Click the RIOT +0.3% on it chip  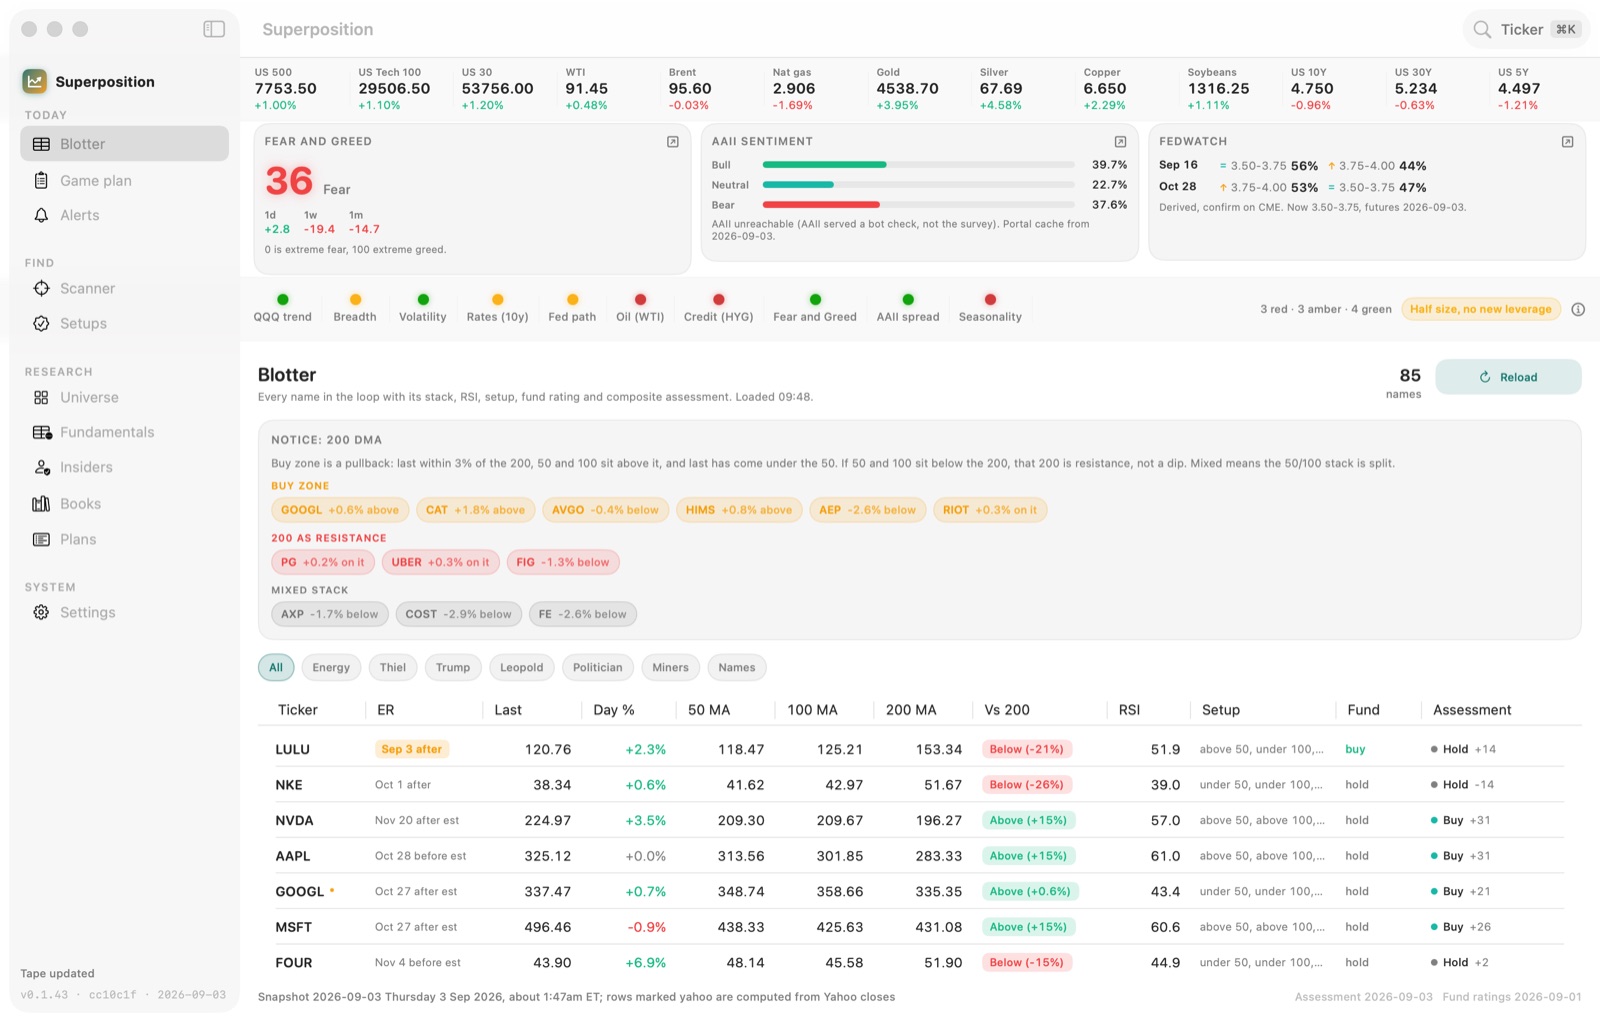[990, 510]
